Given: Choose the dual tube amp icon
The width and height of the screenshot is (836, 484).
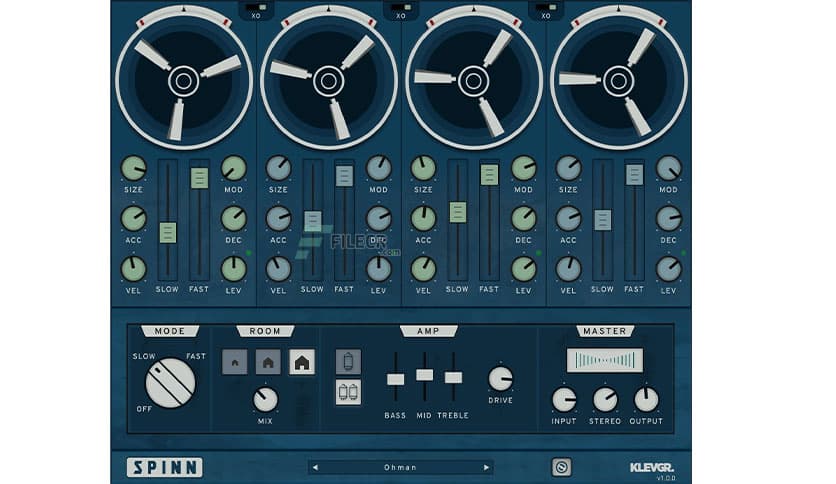Looking at the screenshot, I should 348,392.
